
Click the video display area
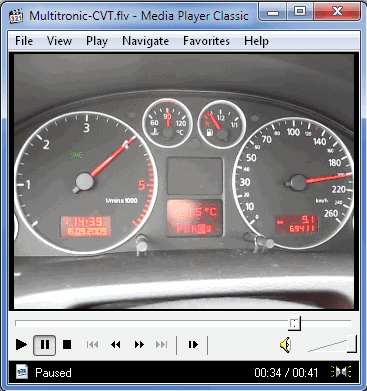tap(184, 181)
